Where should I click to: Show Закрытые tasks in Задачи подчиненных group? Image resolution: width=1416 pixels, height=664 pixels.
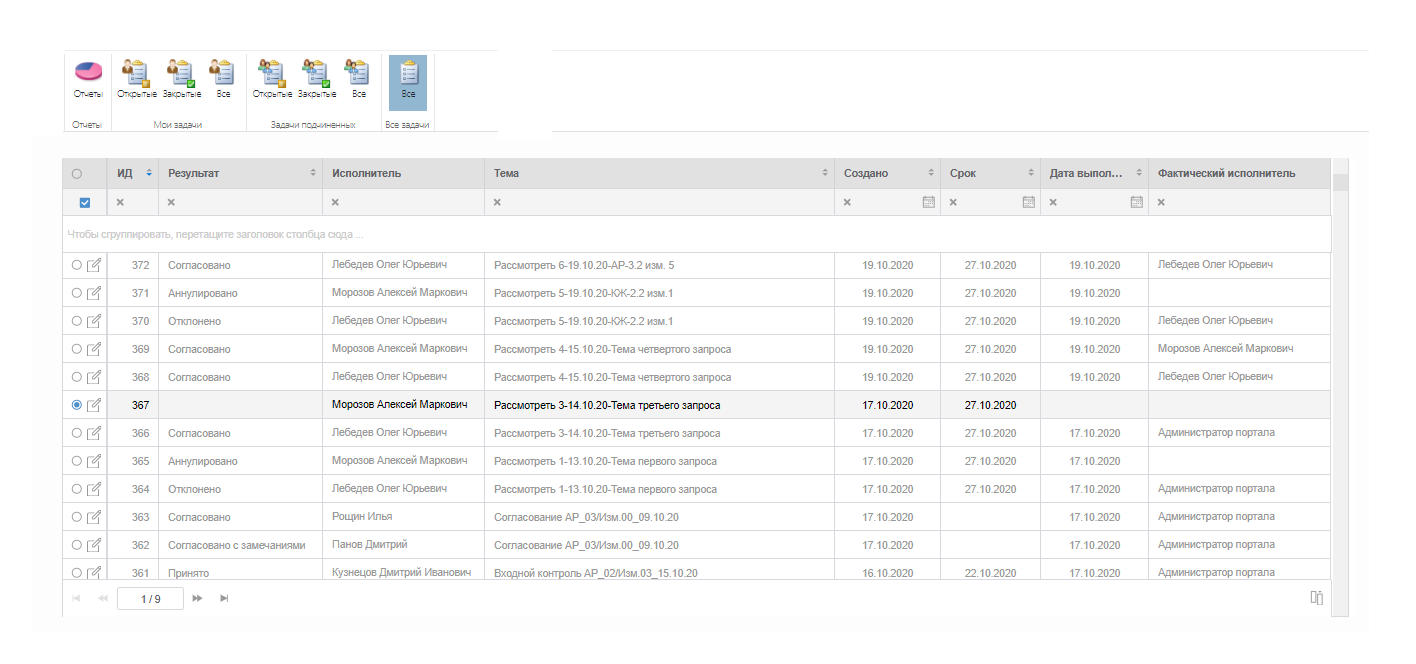click(x=316, y=80)
